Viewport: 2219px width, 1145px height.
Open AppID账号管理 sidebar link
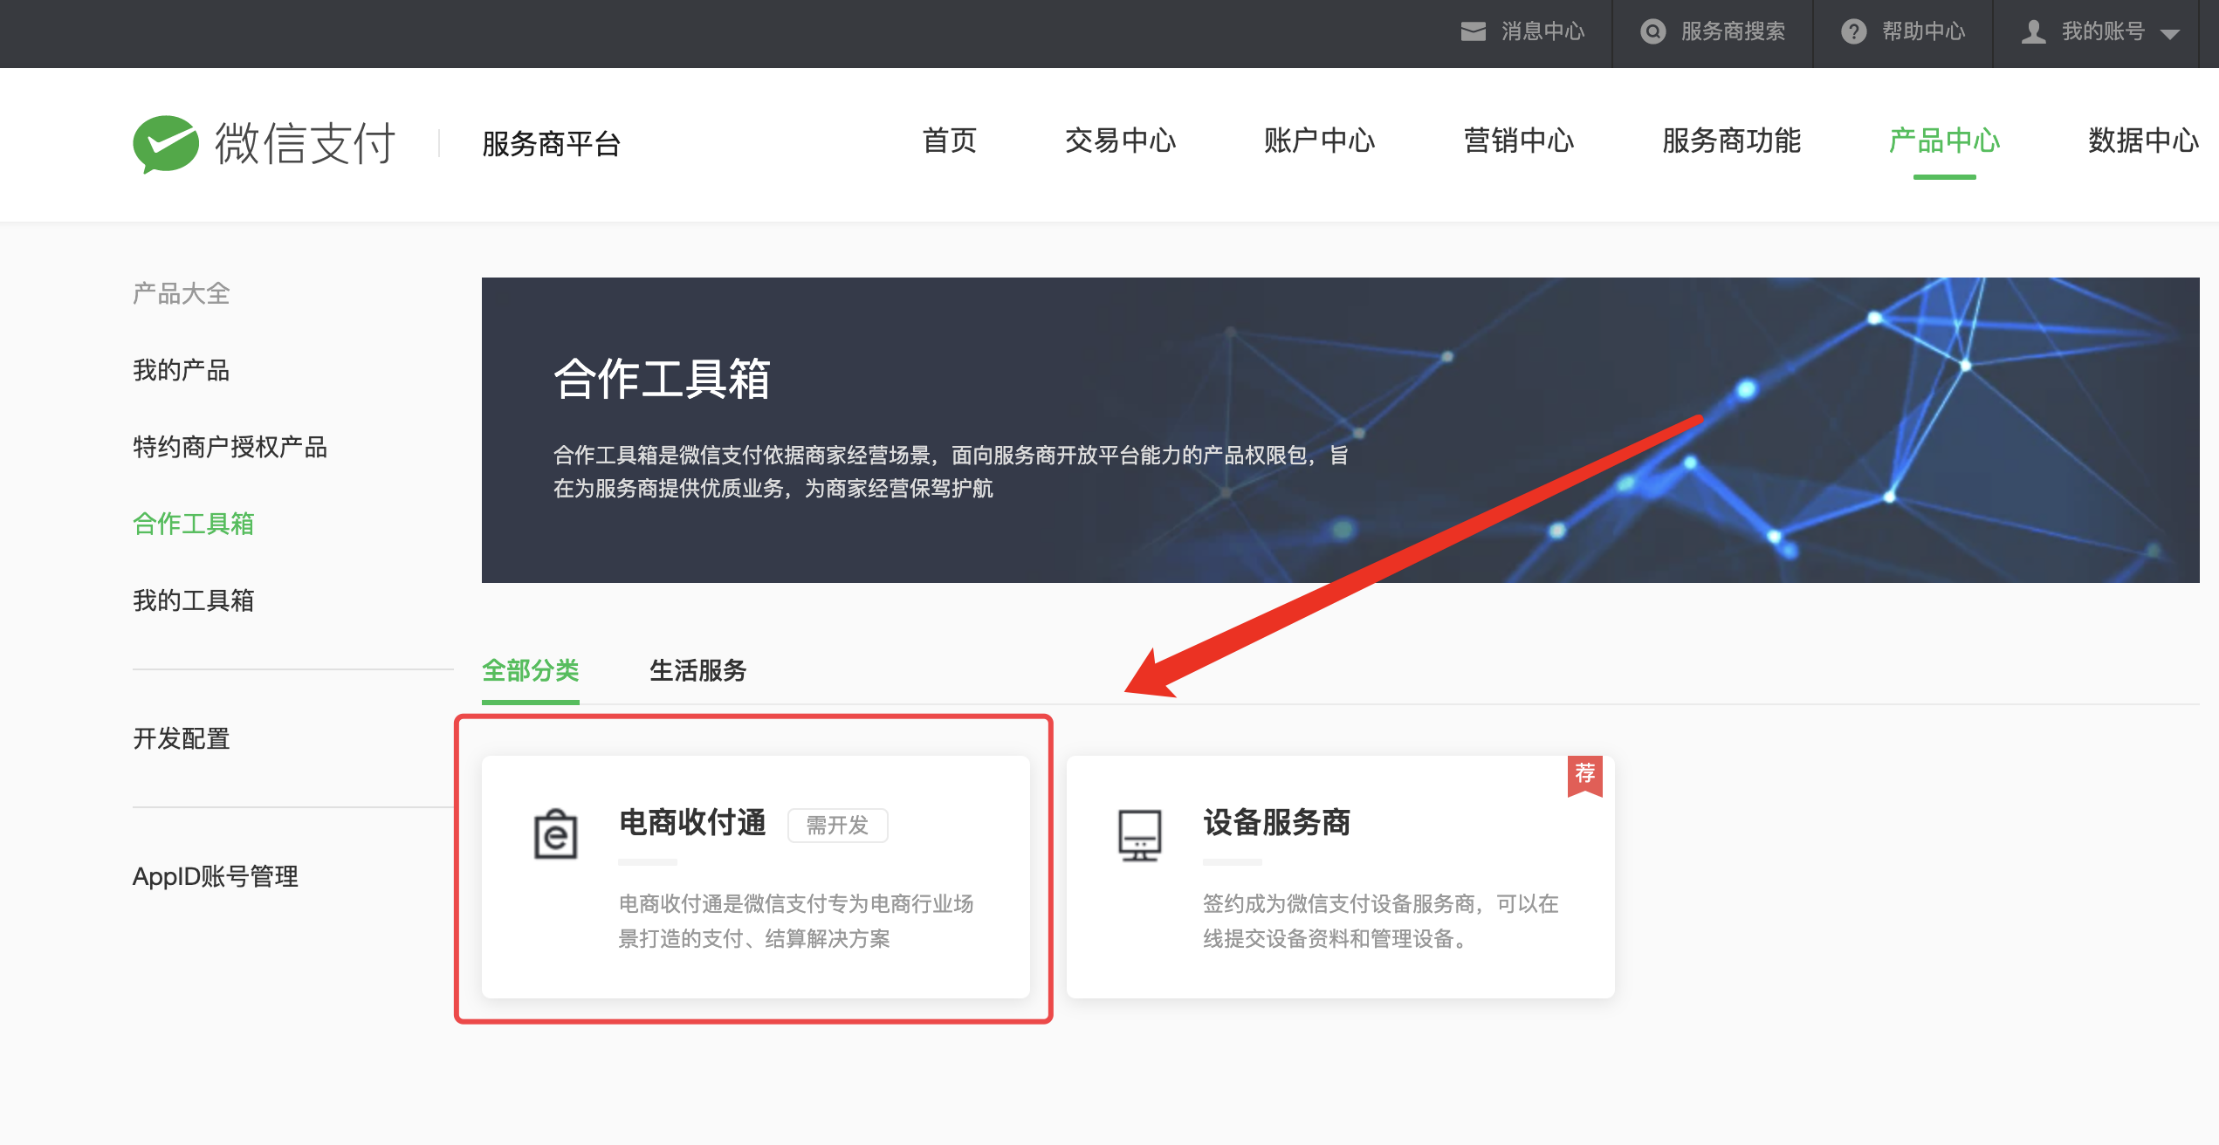pyautogui.click(x=215, y=877)
